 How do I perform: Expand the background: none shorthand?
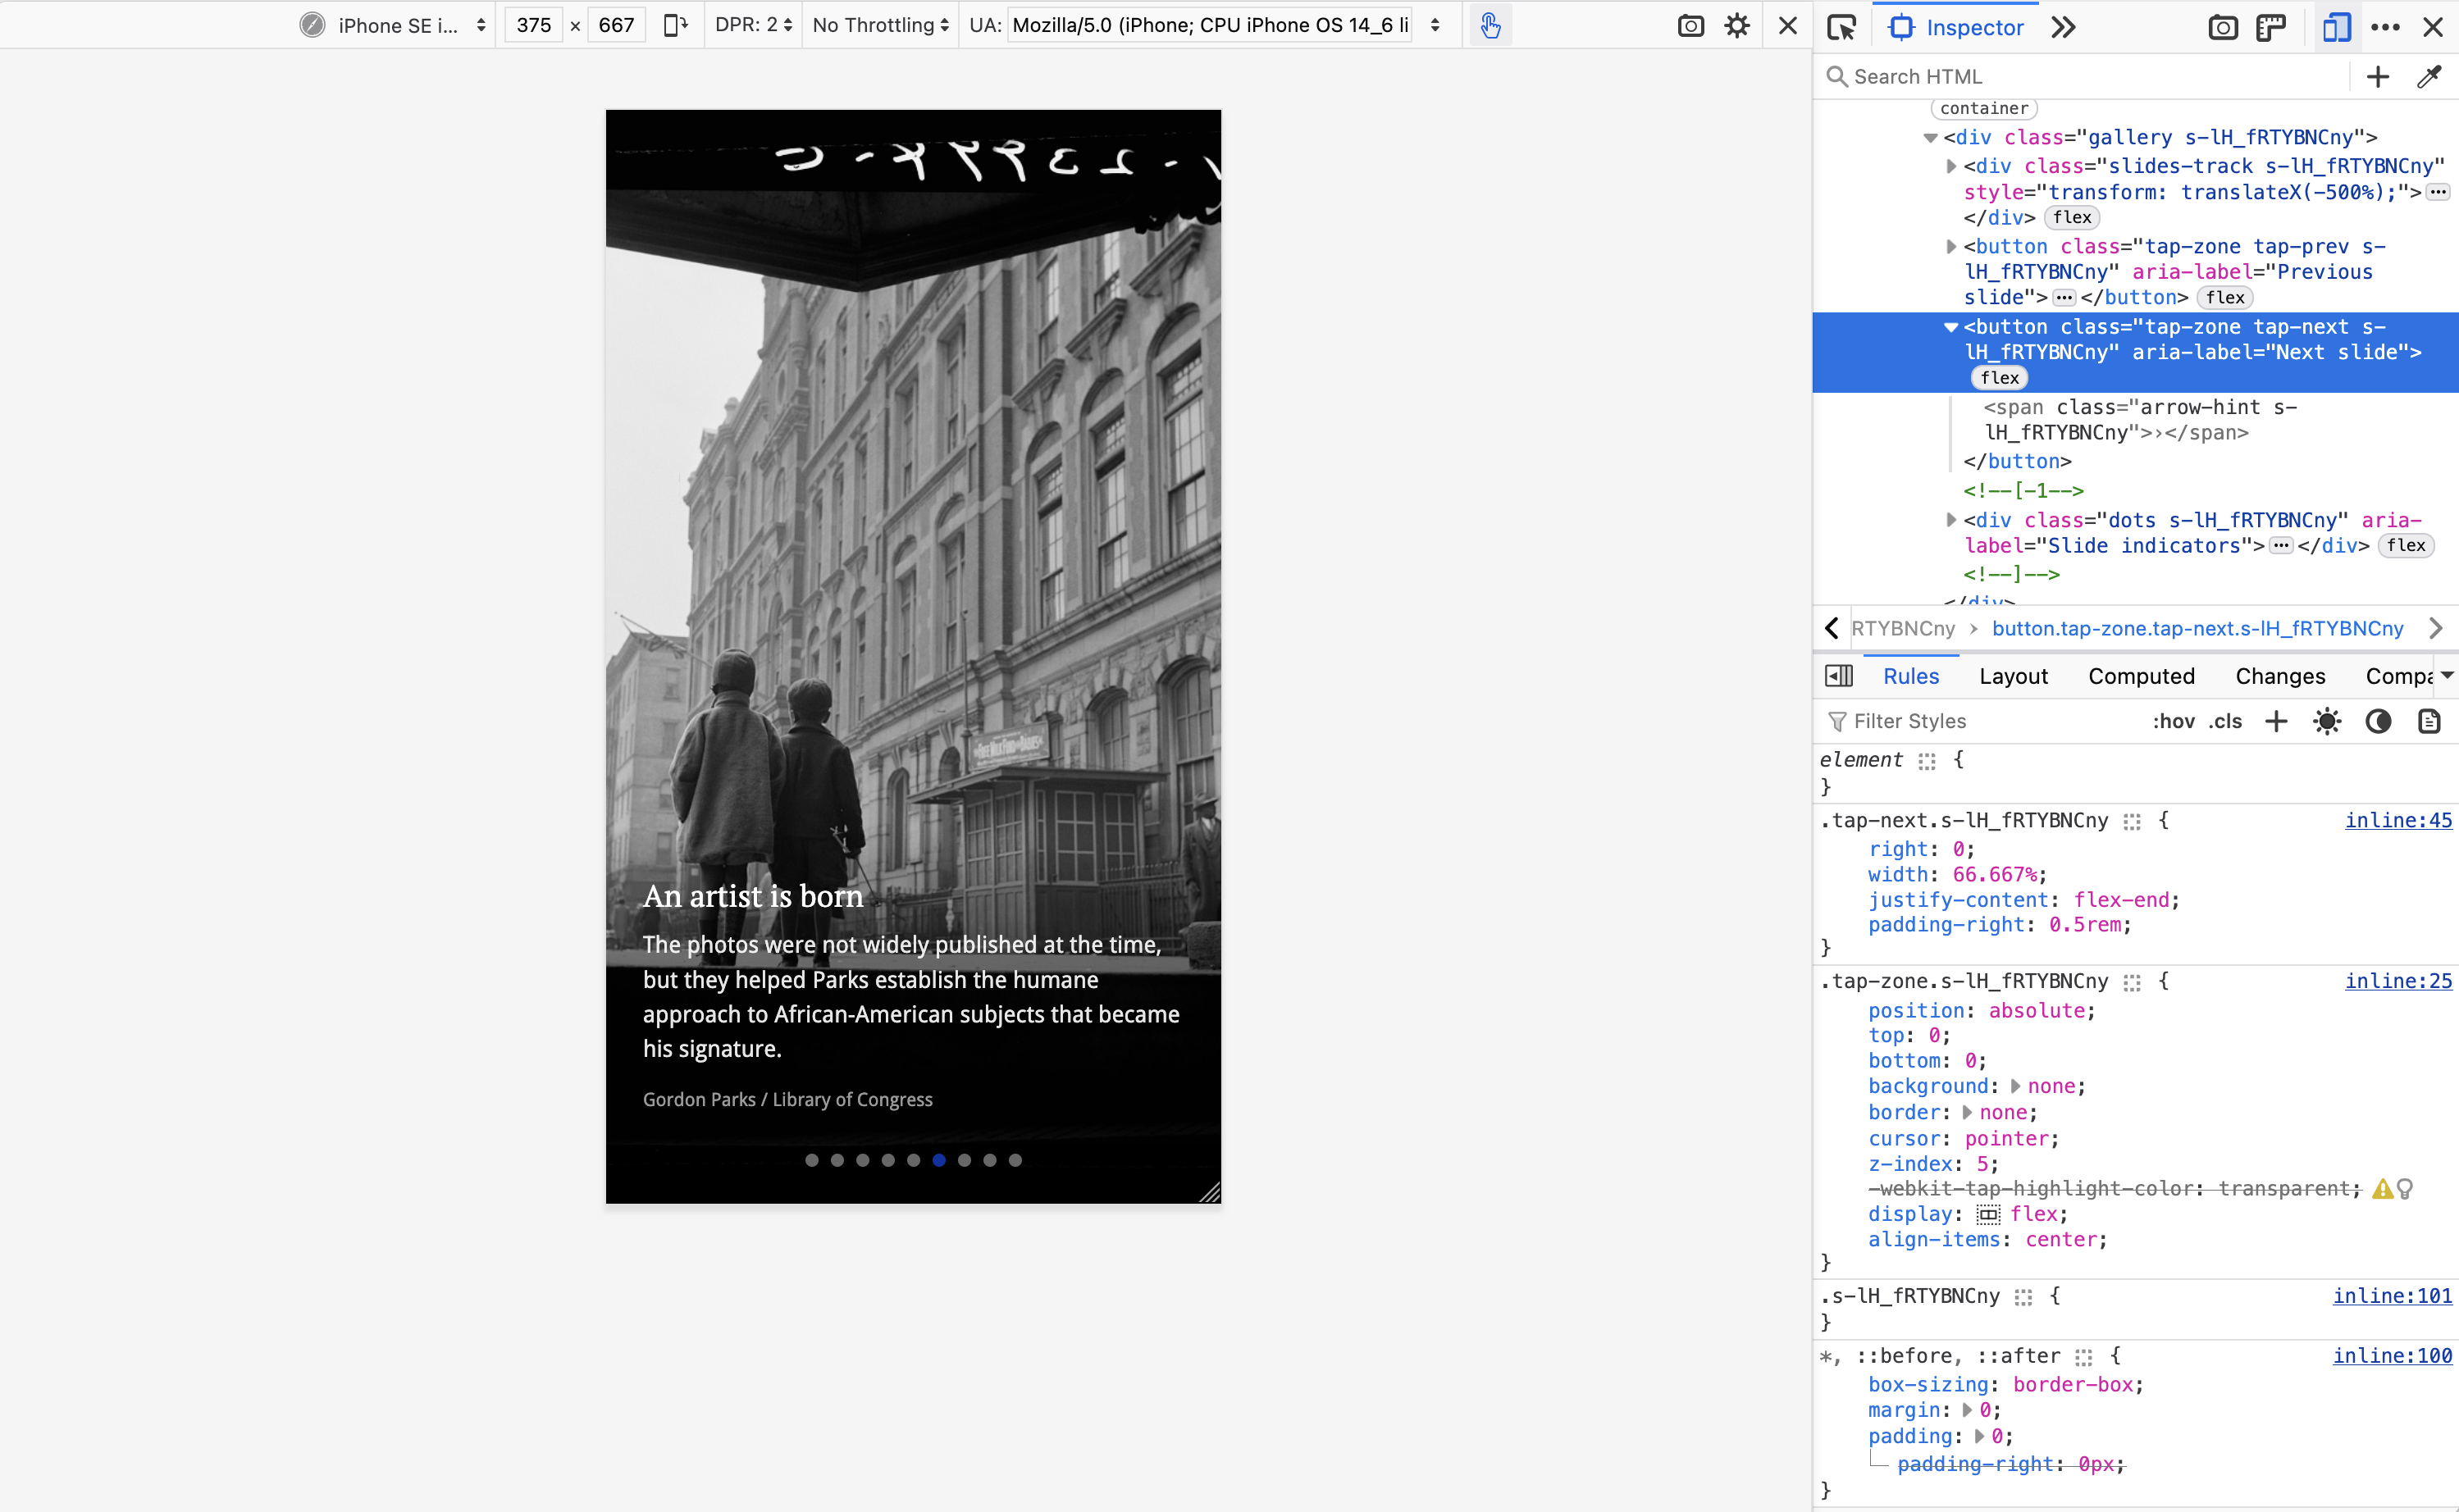pos(2015,1087)
